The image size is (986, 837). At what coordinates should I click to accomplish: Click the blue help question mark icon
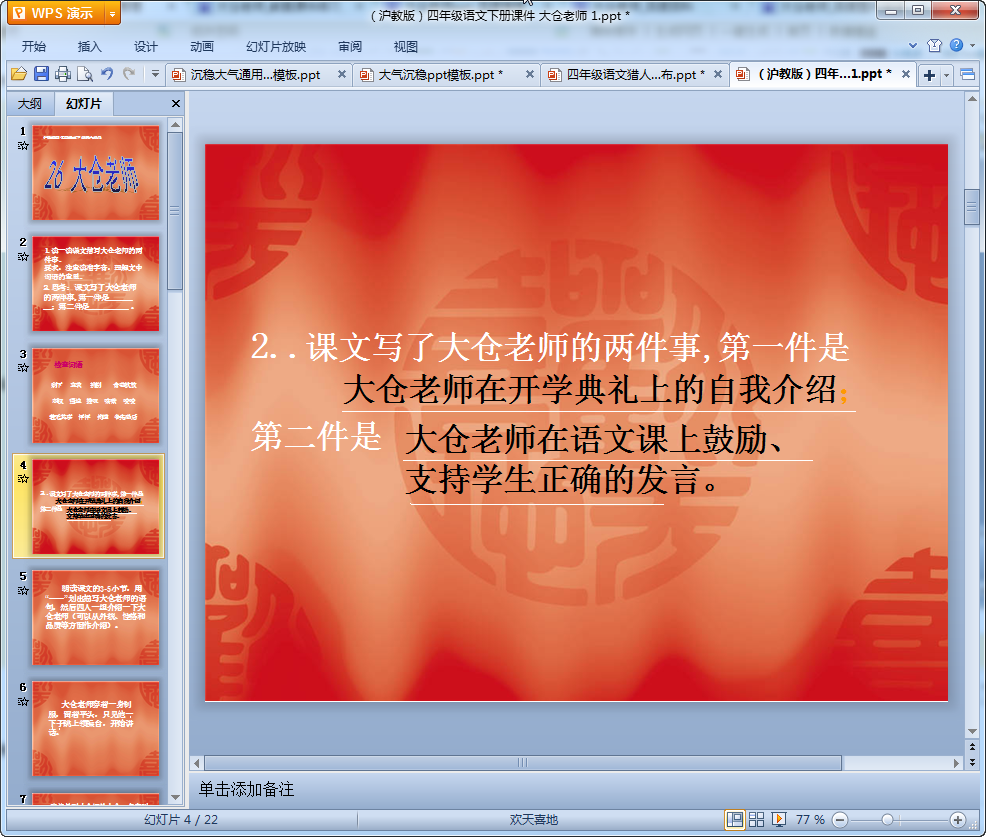tap(956, 45)
